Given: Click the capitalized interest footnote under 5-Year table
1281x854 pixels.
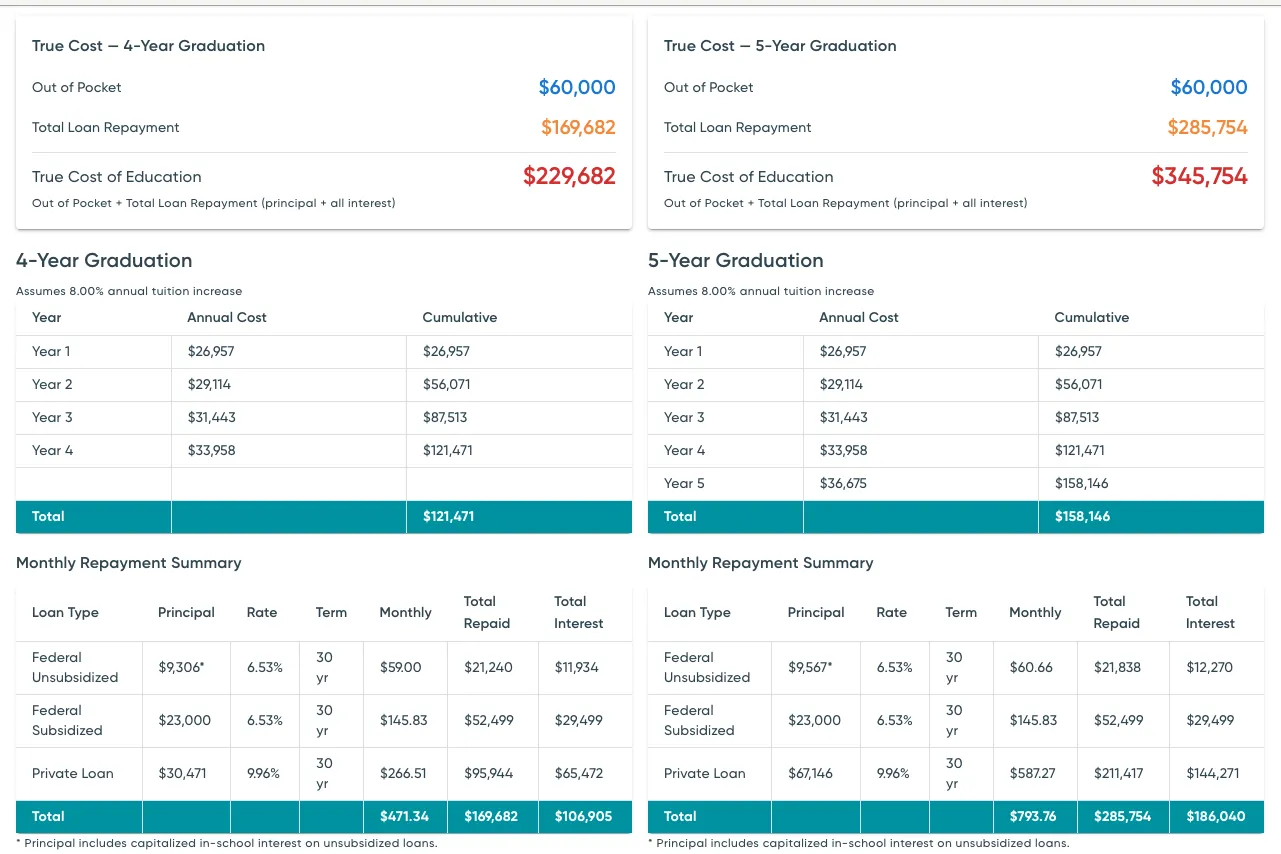Looking at the screenshot, I should point(859,843).
